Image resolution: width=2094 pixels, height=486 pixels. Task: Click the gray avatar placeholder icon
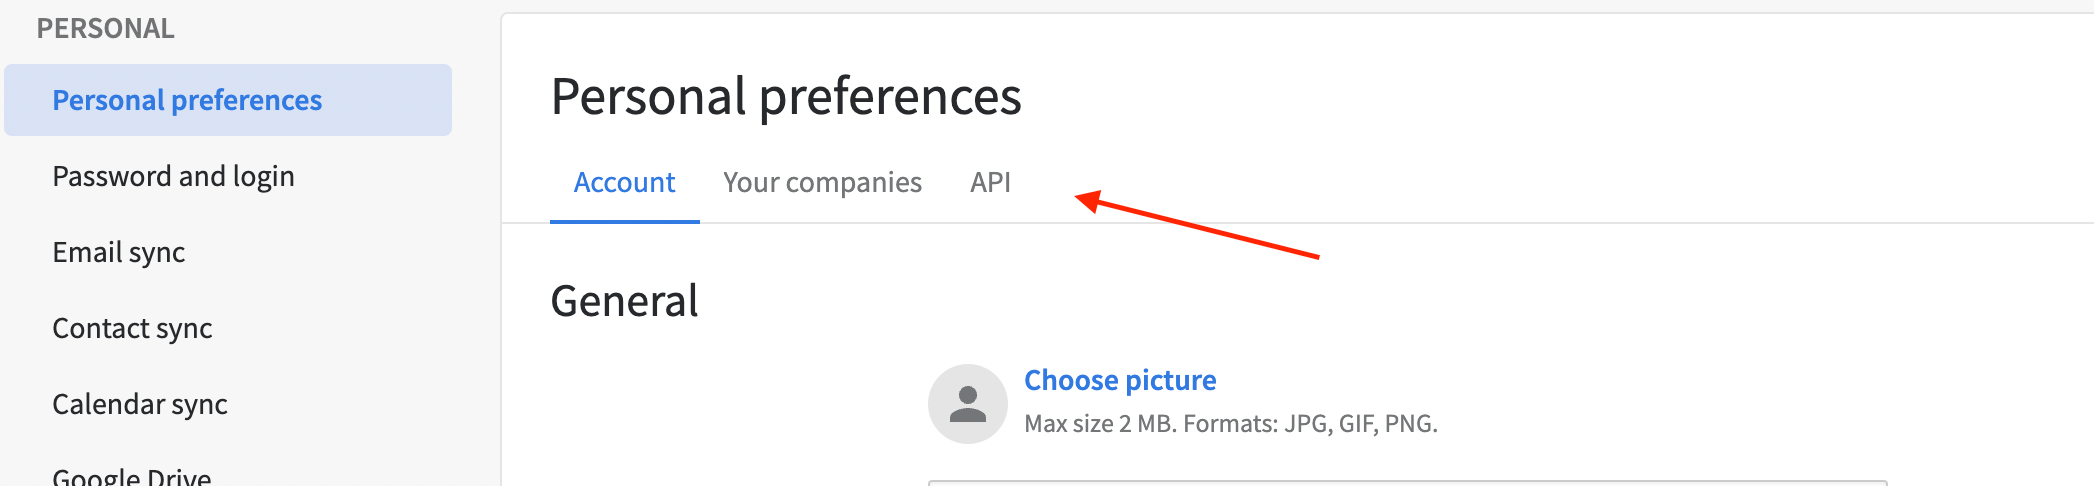point(967,404)
